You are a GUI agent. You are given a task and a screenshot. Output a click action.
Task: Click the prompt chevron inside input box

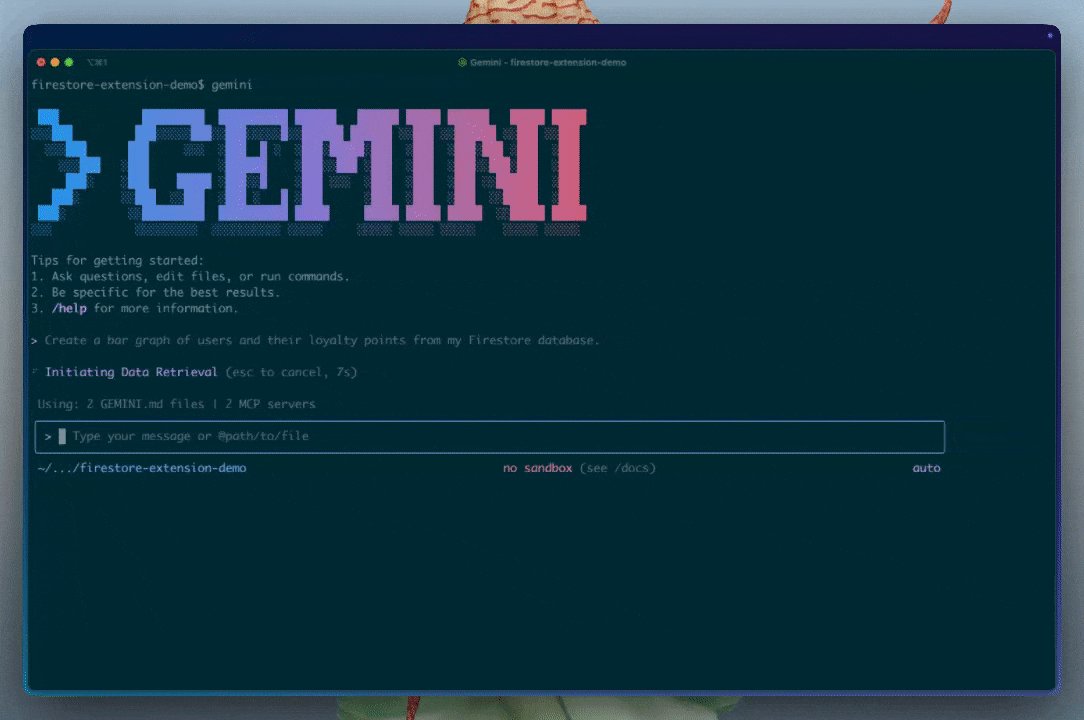[x=48, y=437]
